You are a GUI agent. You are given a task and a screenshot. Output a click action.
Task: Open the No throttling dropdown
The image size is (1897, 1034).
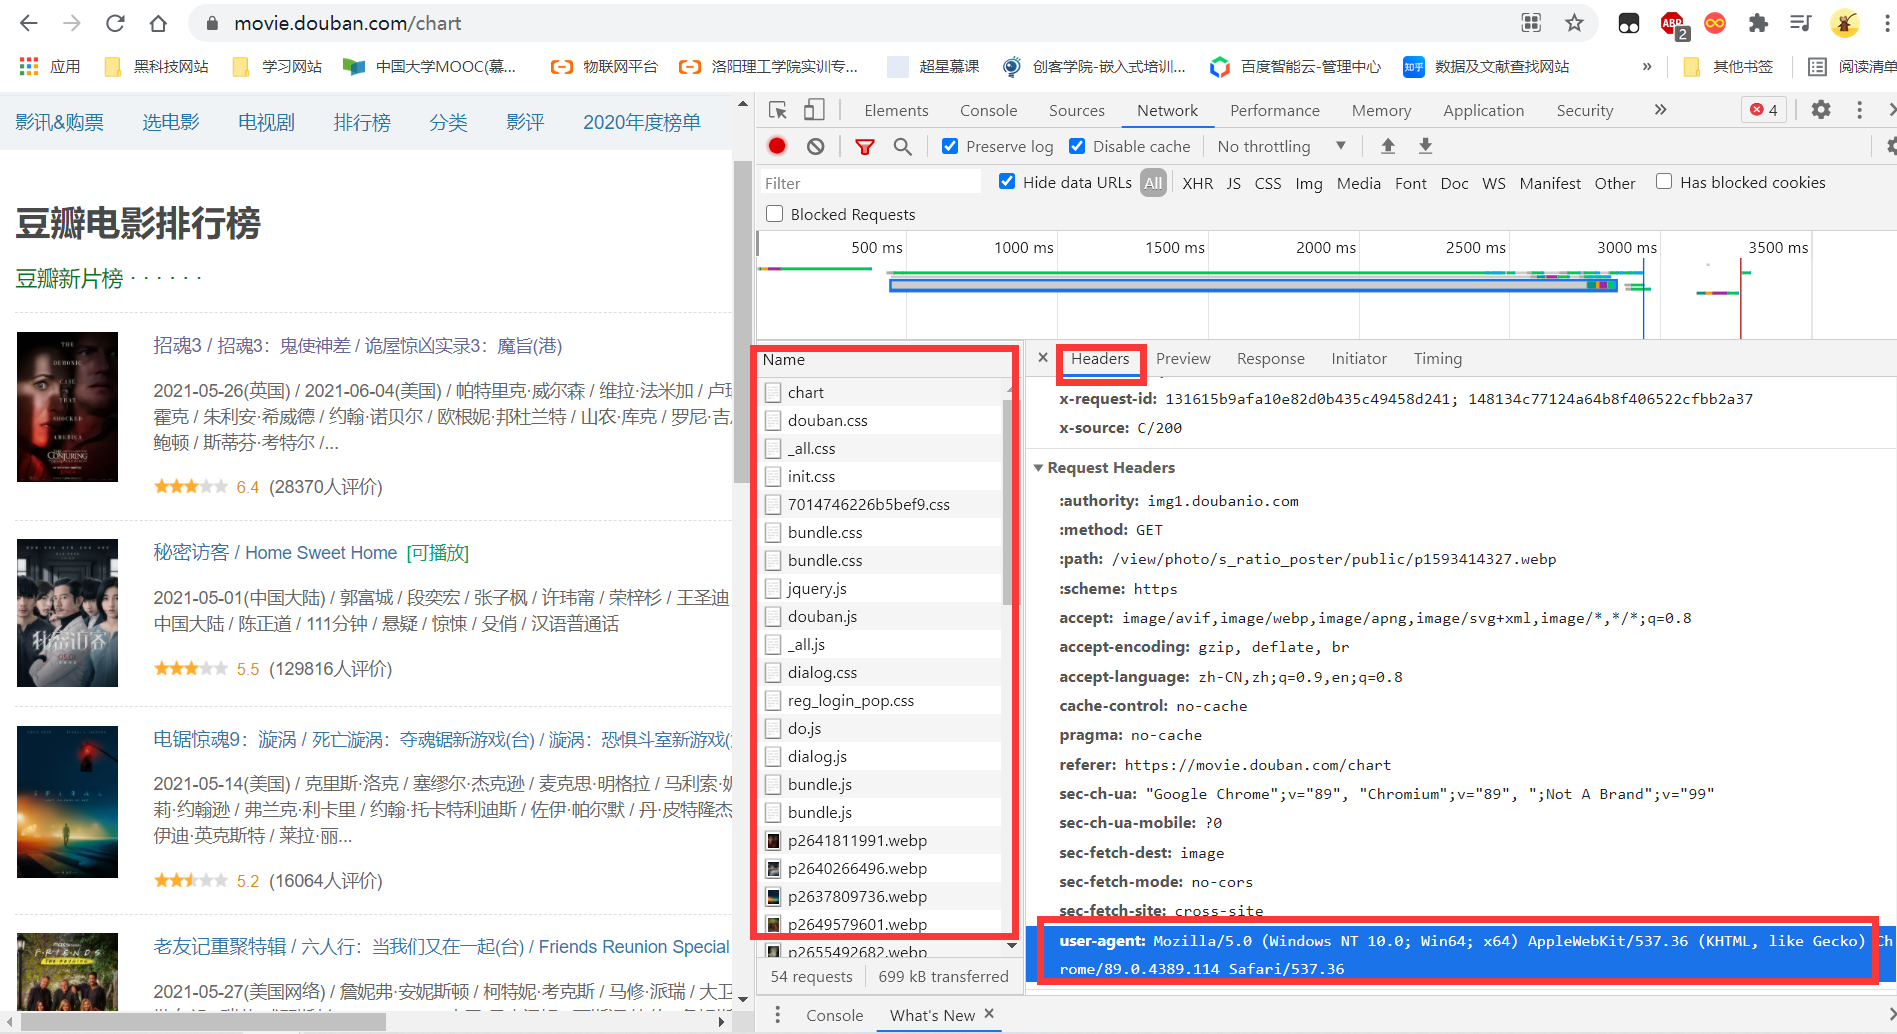click(1281, 146)
